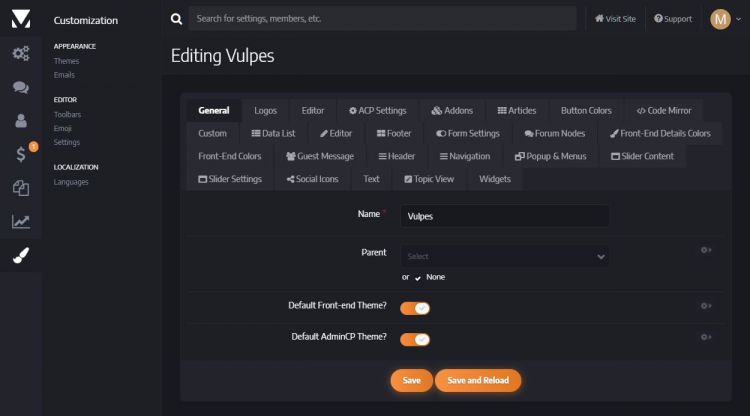Click the search magnifier icon
This screenshot has width=750, height=416.
click(177, 19)
